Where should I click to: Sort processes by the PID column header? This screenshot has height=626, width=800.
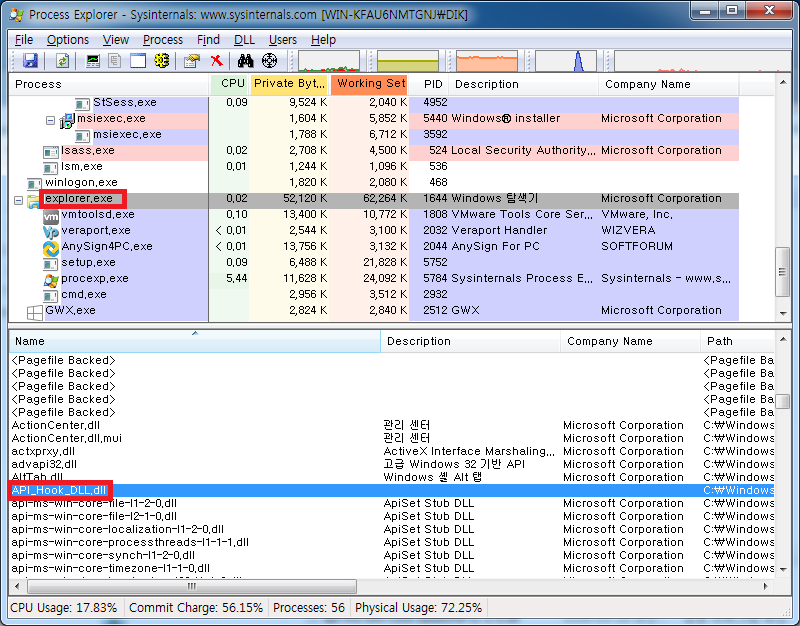pos(432,84)
